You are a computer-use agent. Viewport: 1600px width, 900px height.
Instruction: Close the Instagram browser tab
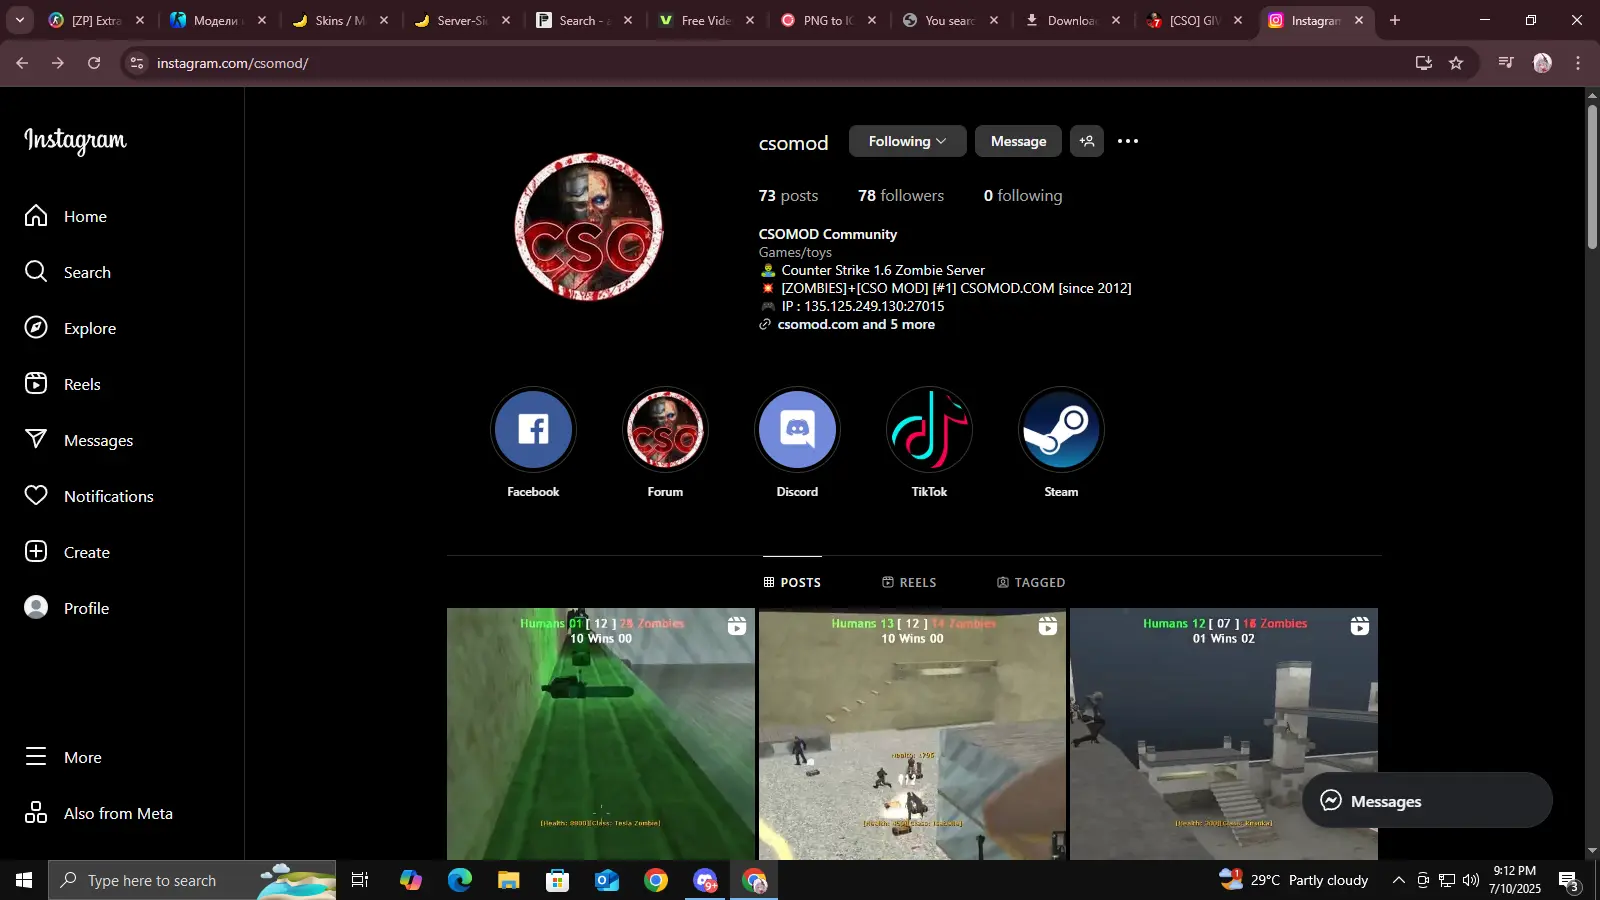1359,20
